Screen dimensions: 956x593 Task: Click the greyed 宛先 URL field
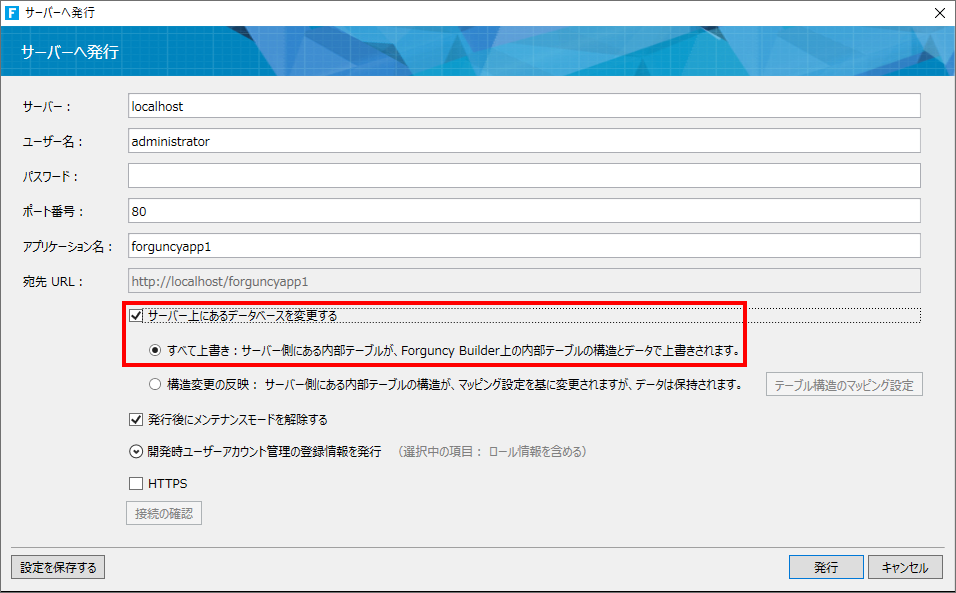pyautogui.click(x=524, y=281)
